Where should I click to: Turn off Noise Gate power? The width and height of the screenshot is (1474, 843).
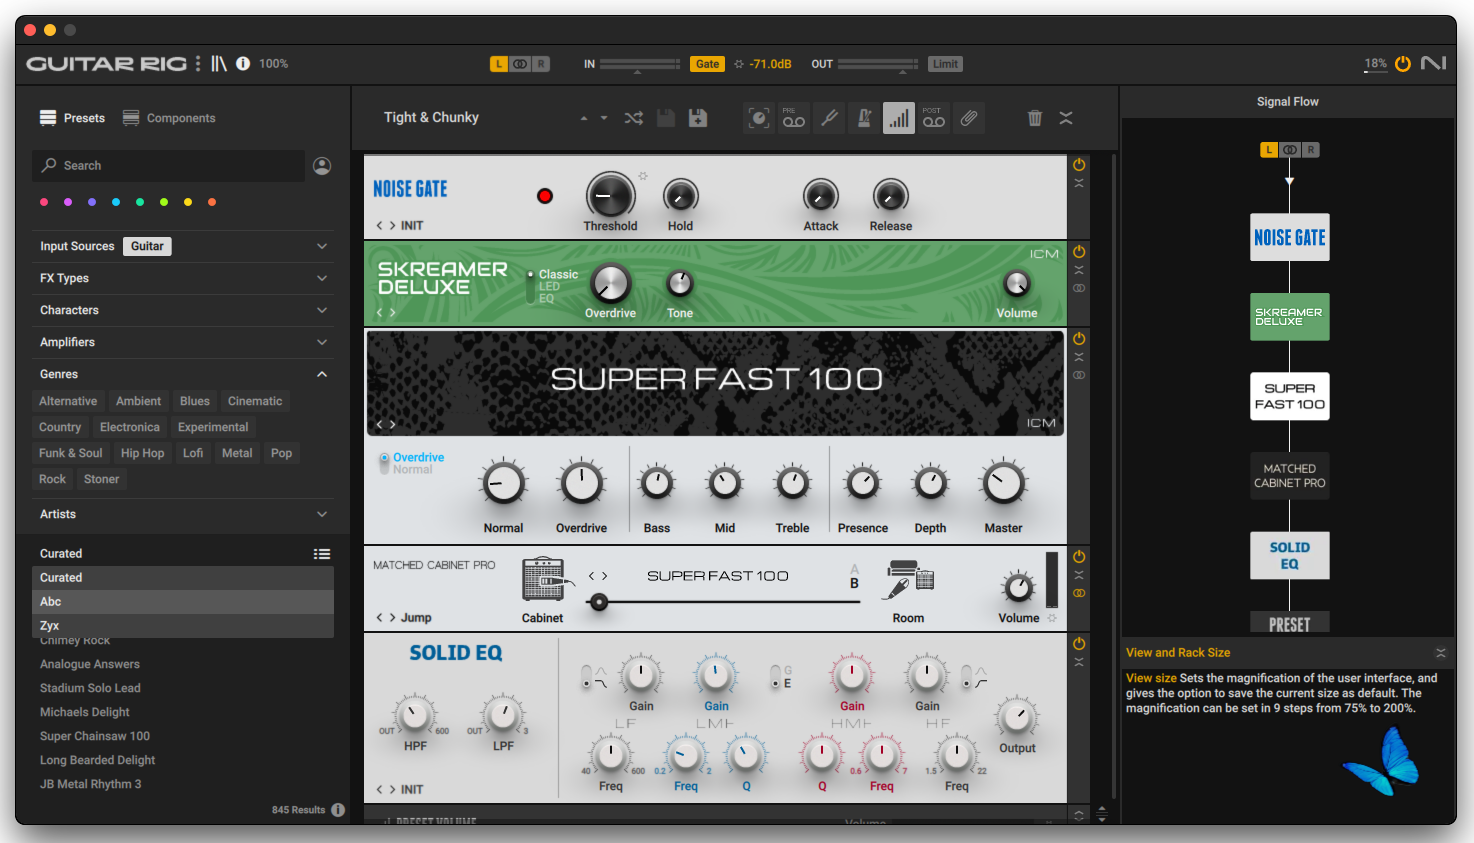pos(1079,165)
